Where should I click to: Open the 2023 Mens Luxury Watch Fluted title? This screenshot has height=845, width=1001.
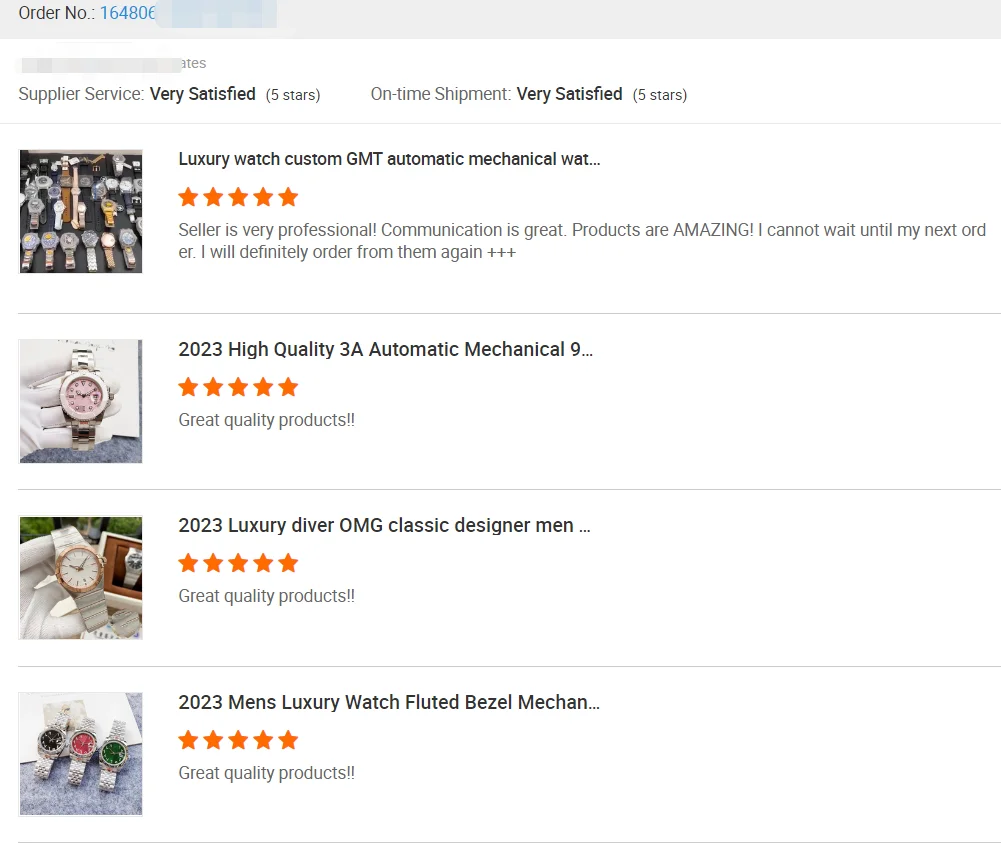pos(389,702)
